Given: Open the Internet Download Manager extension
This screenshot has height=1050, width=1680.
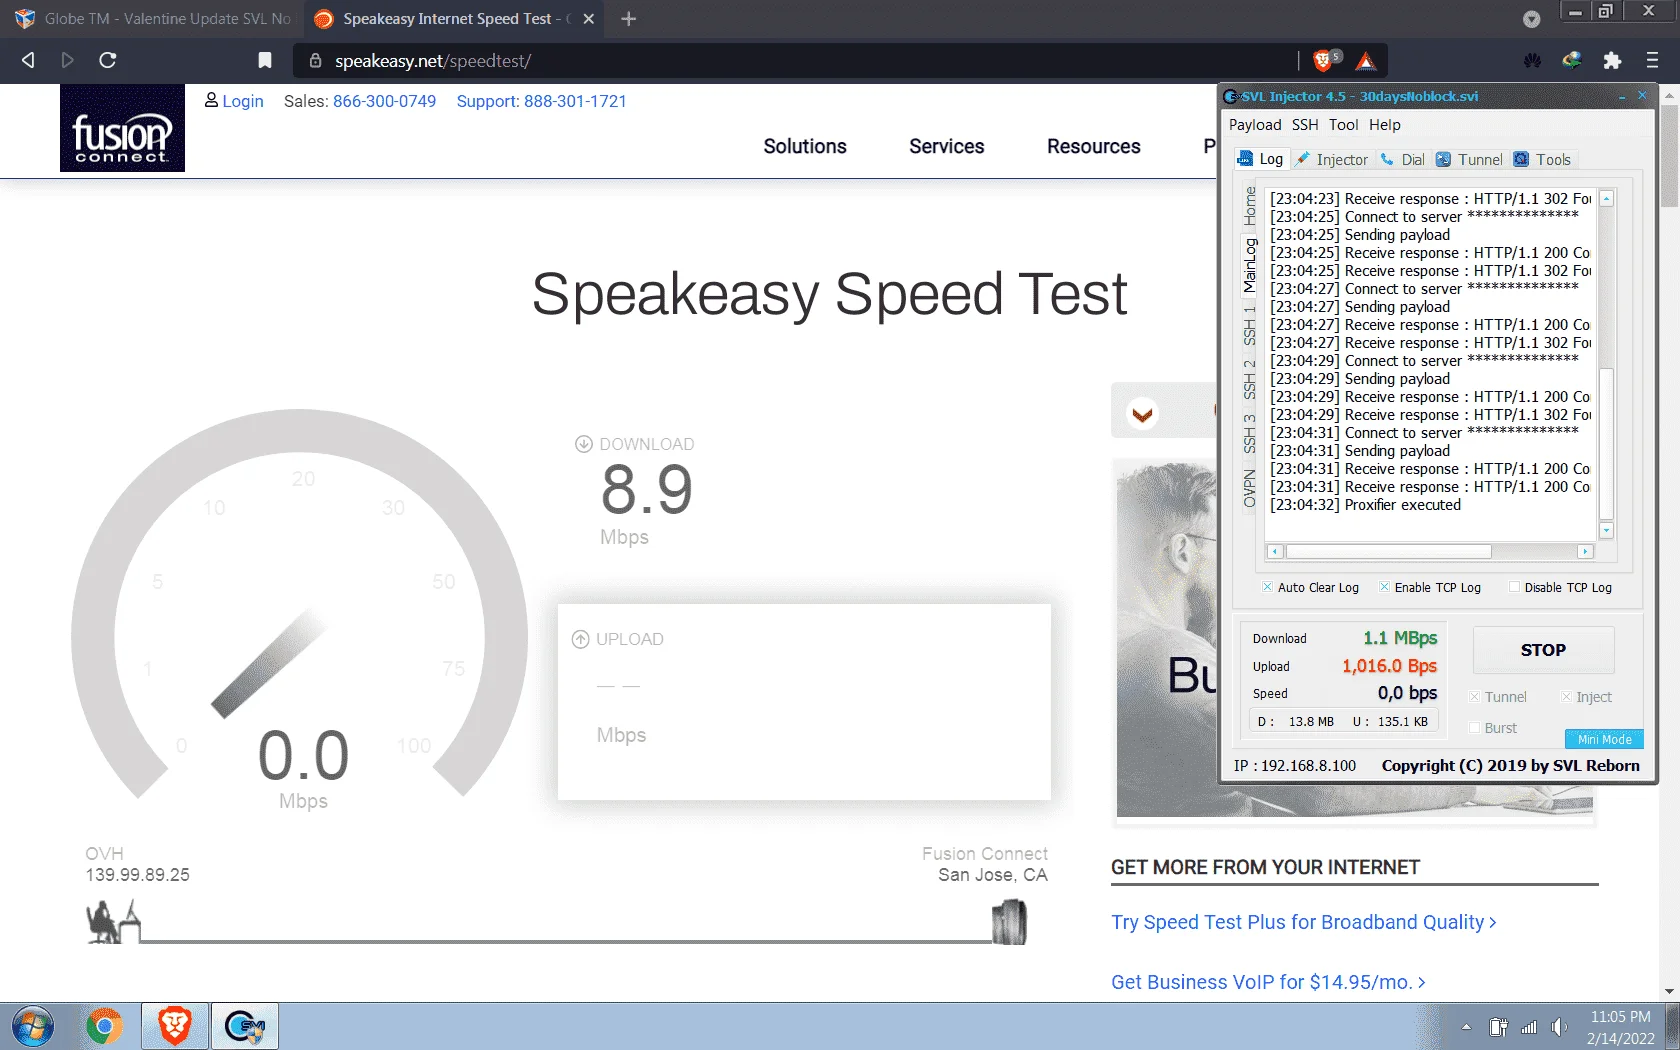Looking at the screenshot, I should 1572,60.
